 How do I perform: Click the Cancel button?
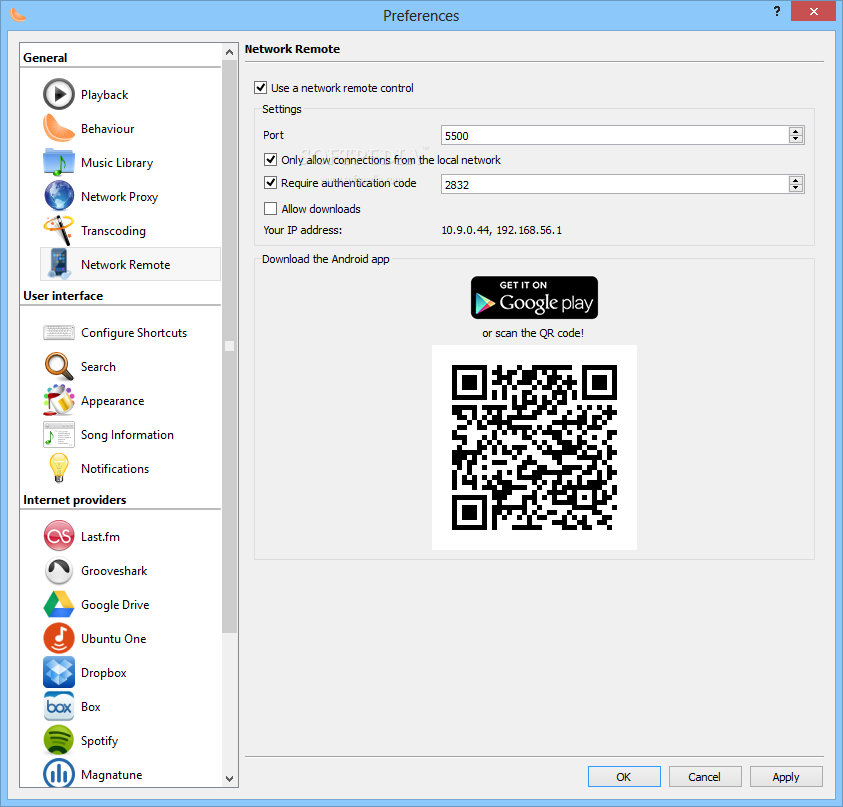pos(705,776)
